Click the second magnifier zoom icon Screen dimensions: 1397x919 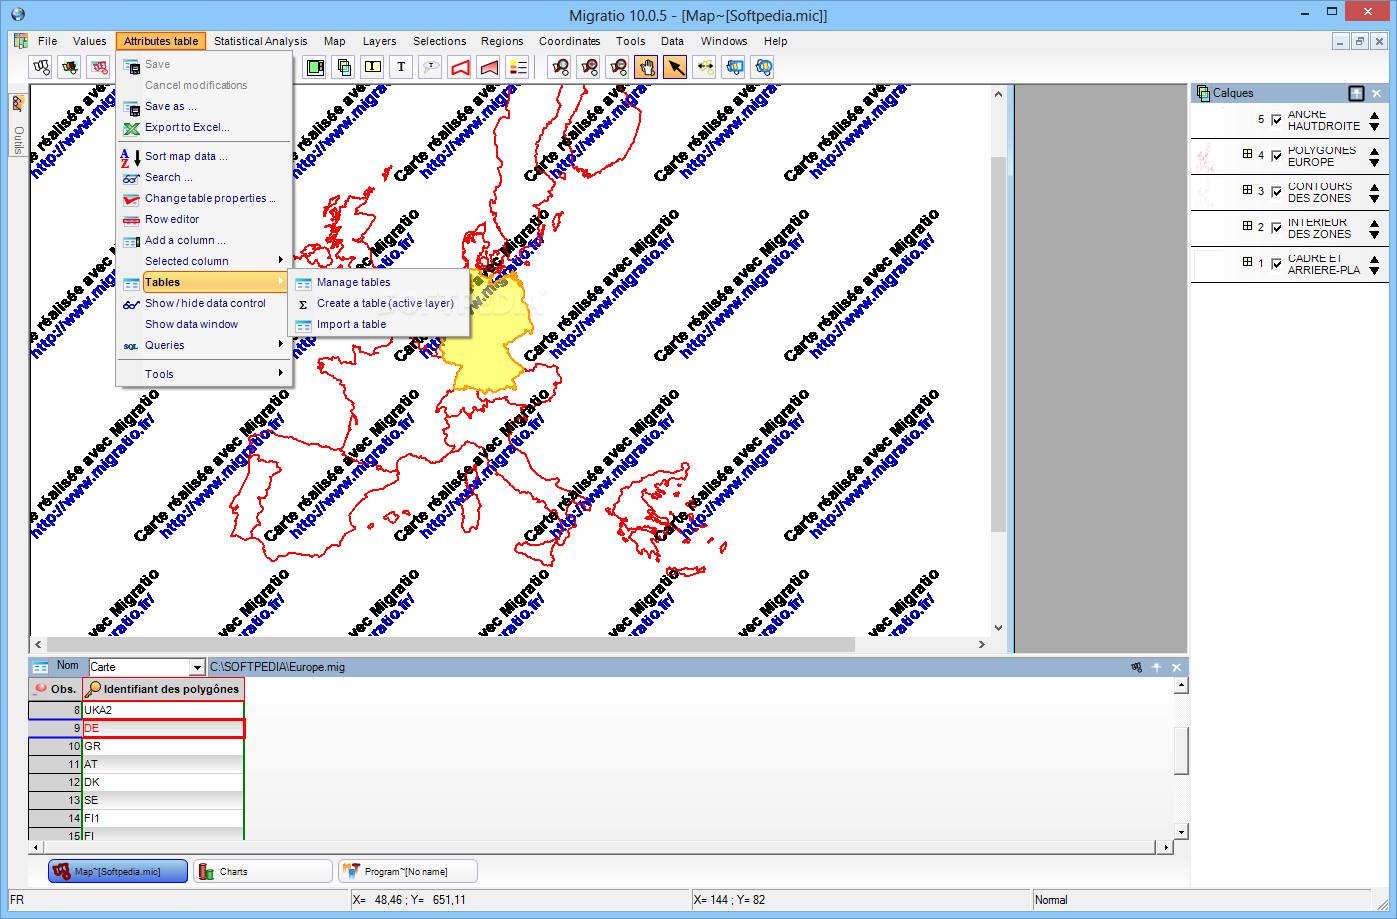(590, 67)
